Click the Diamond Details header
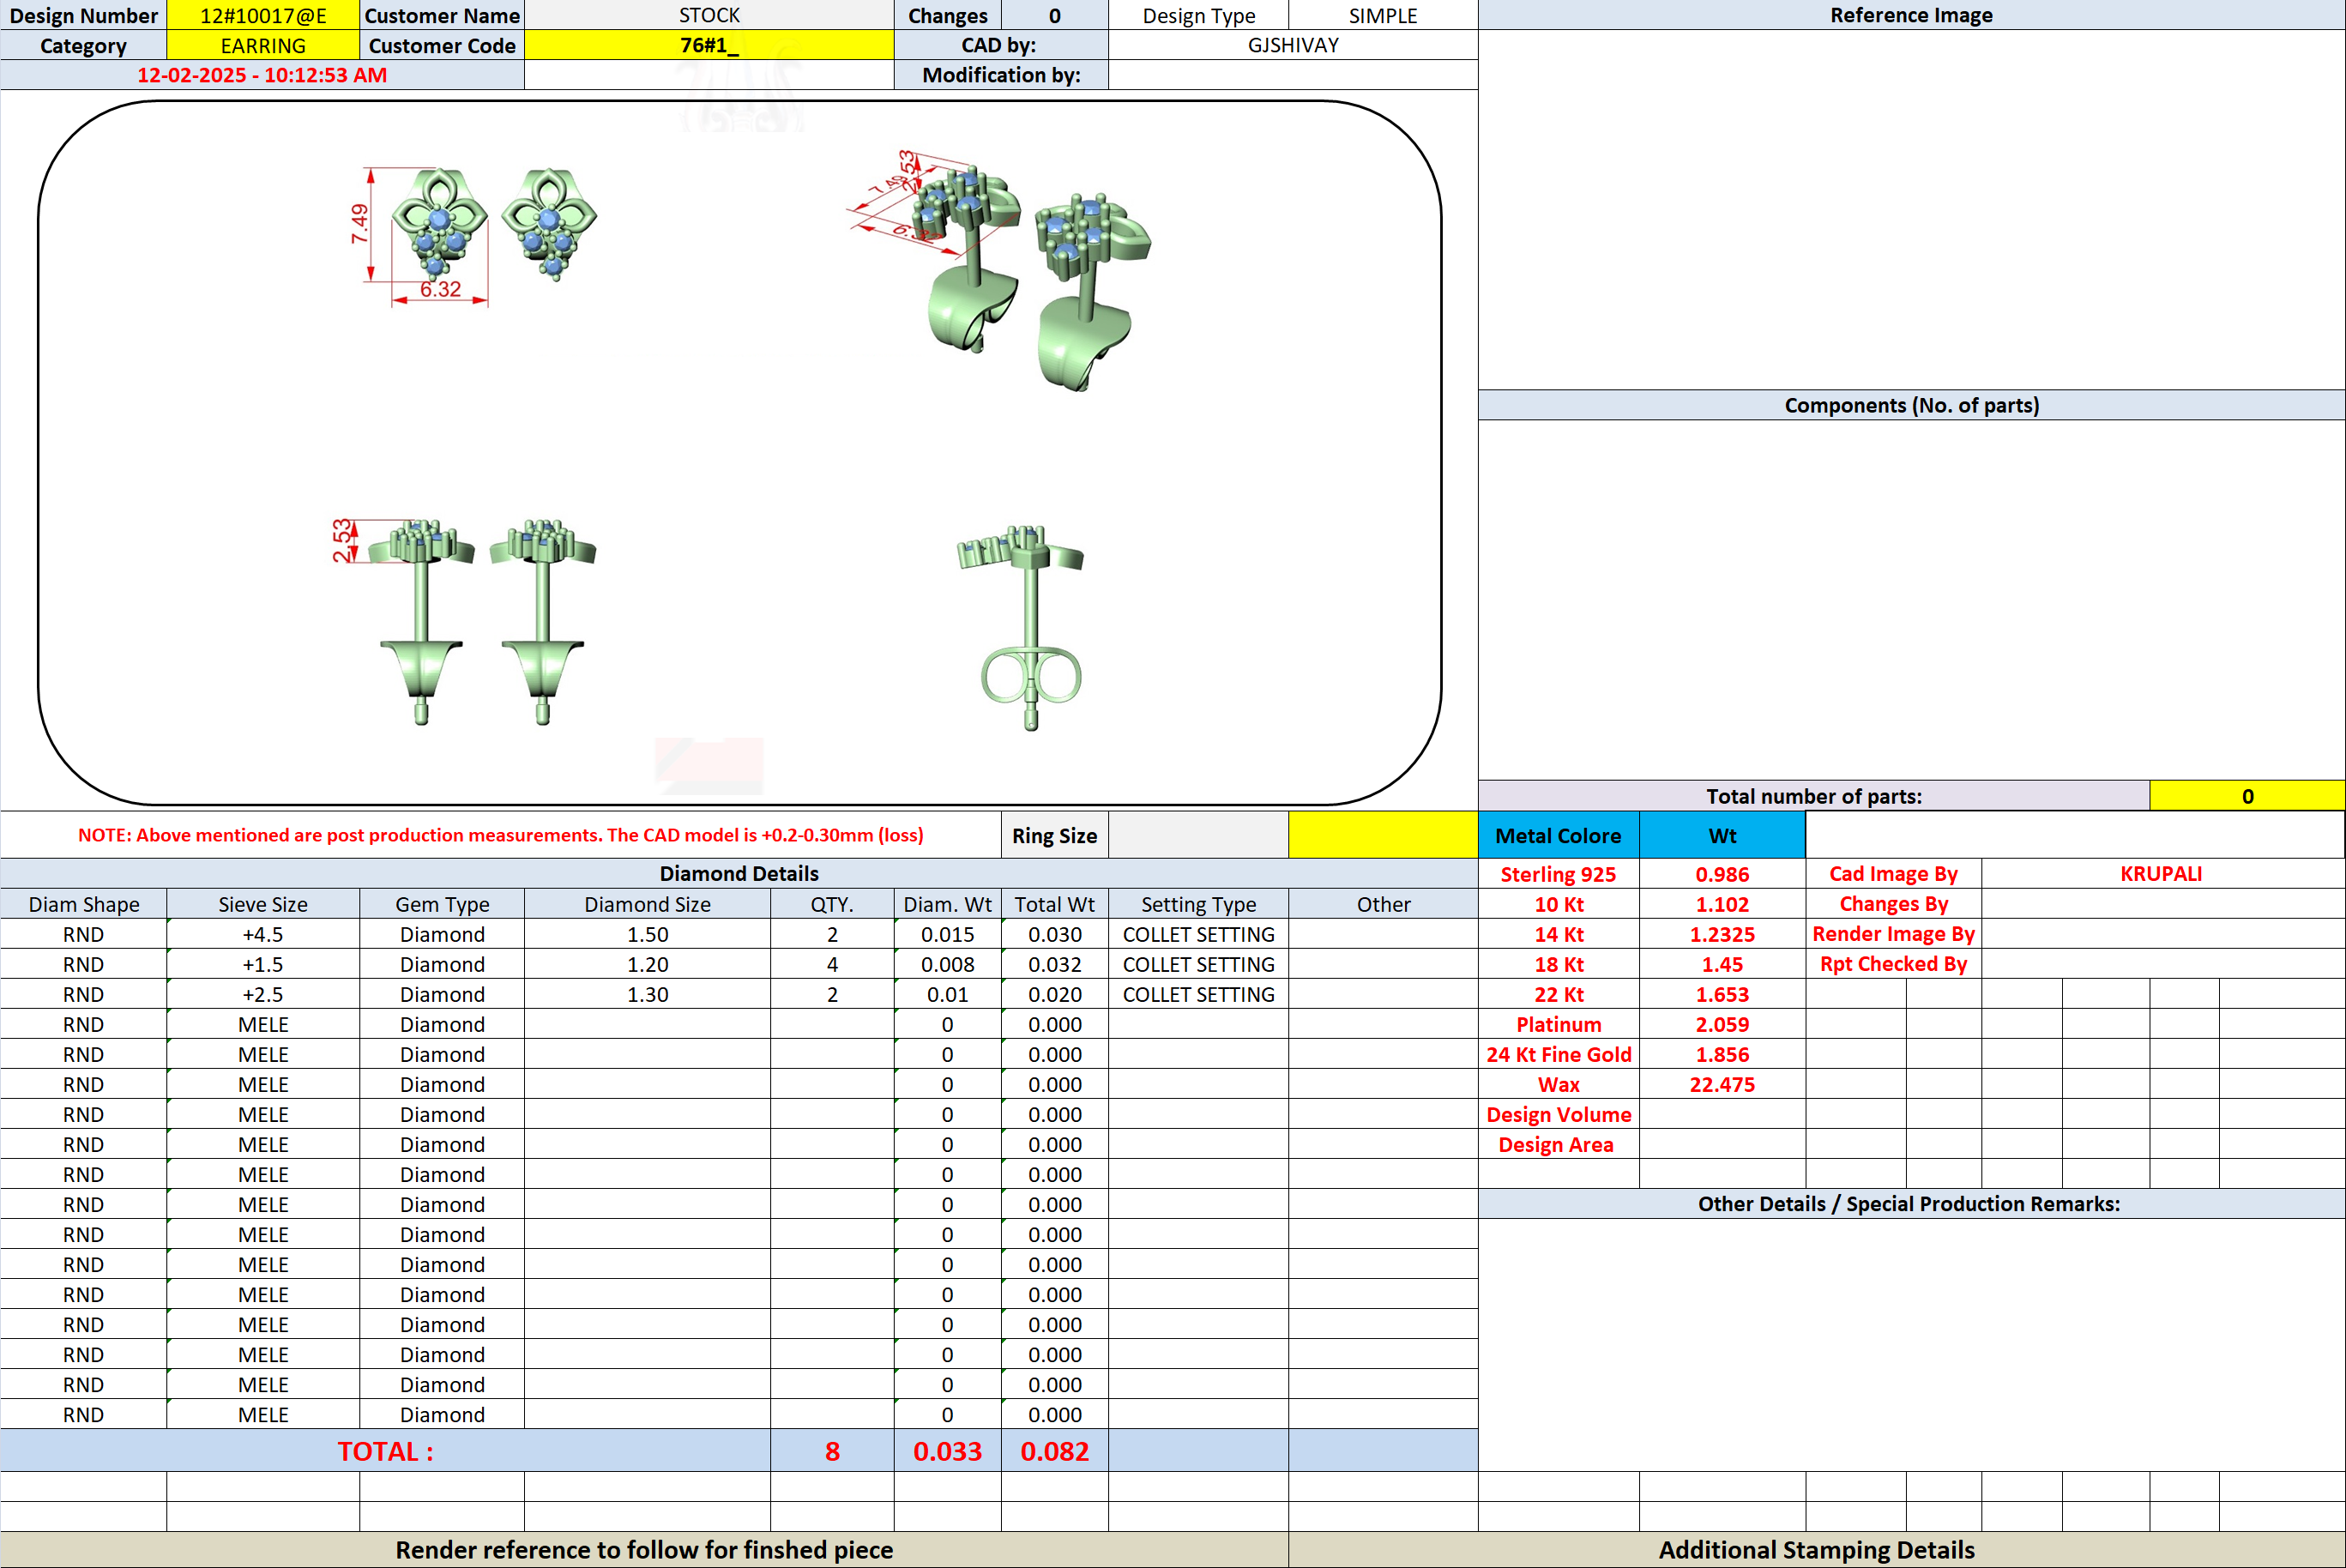The height and width of the screenshot is (1568, 2346). [x=739, y=873]
